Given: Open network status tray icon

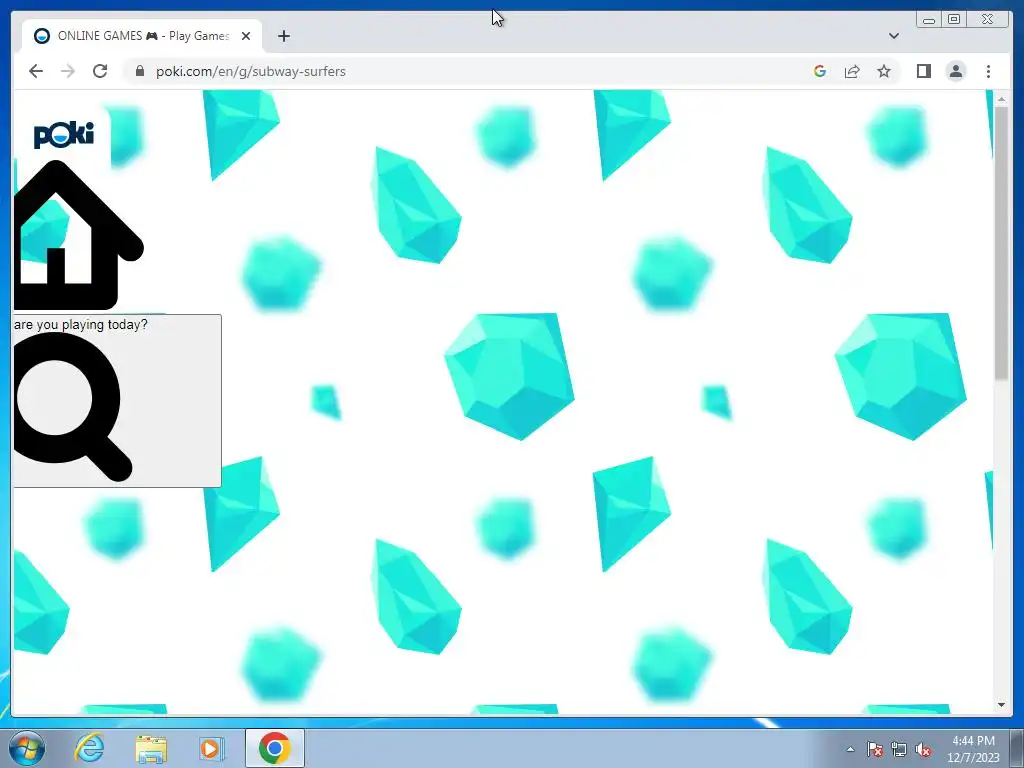Looking at the screenshot, I should click(899, 749).
